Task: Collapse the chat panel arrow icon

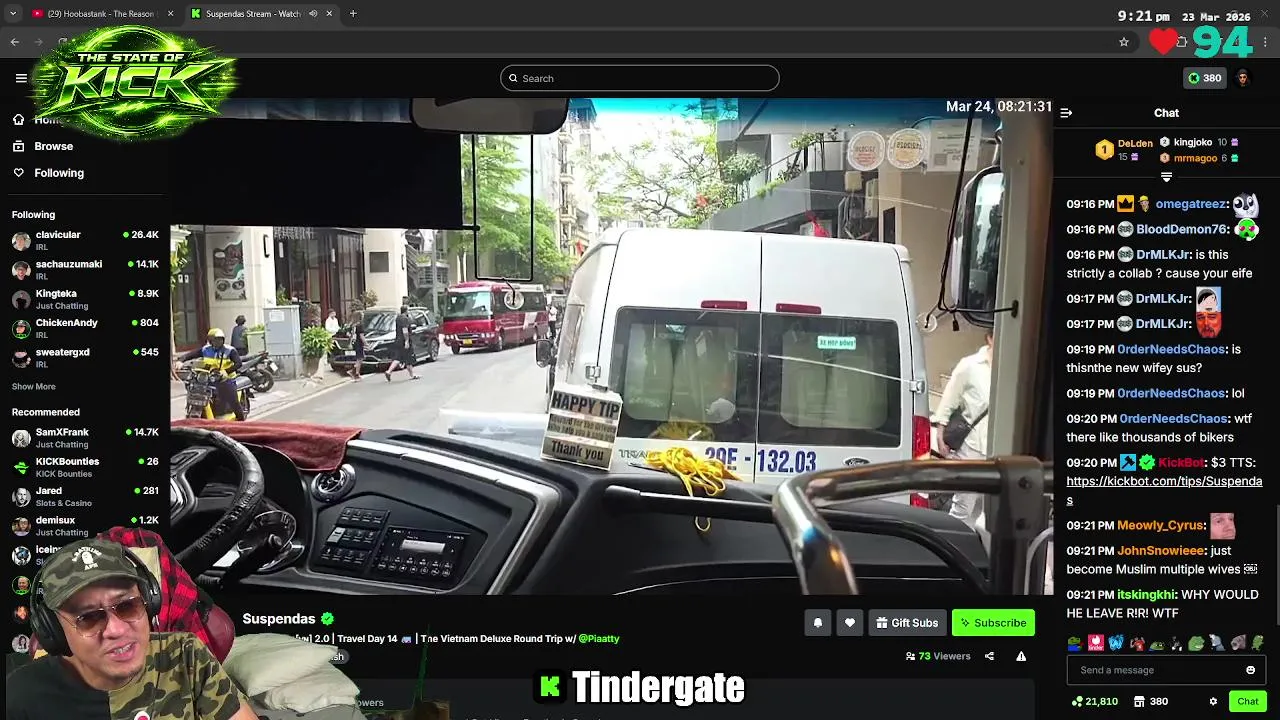Action: 1066,113
